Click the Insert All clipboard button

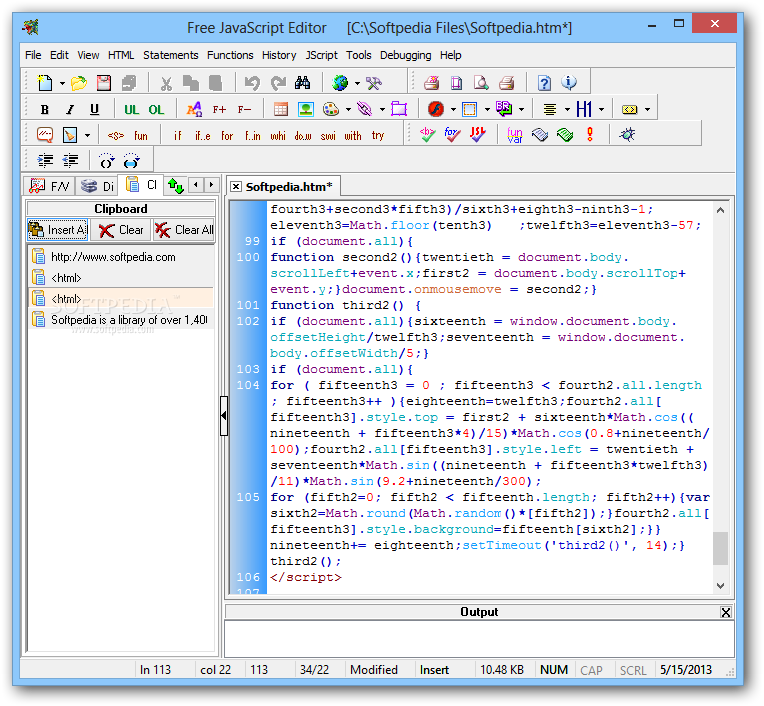(58, 230)
